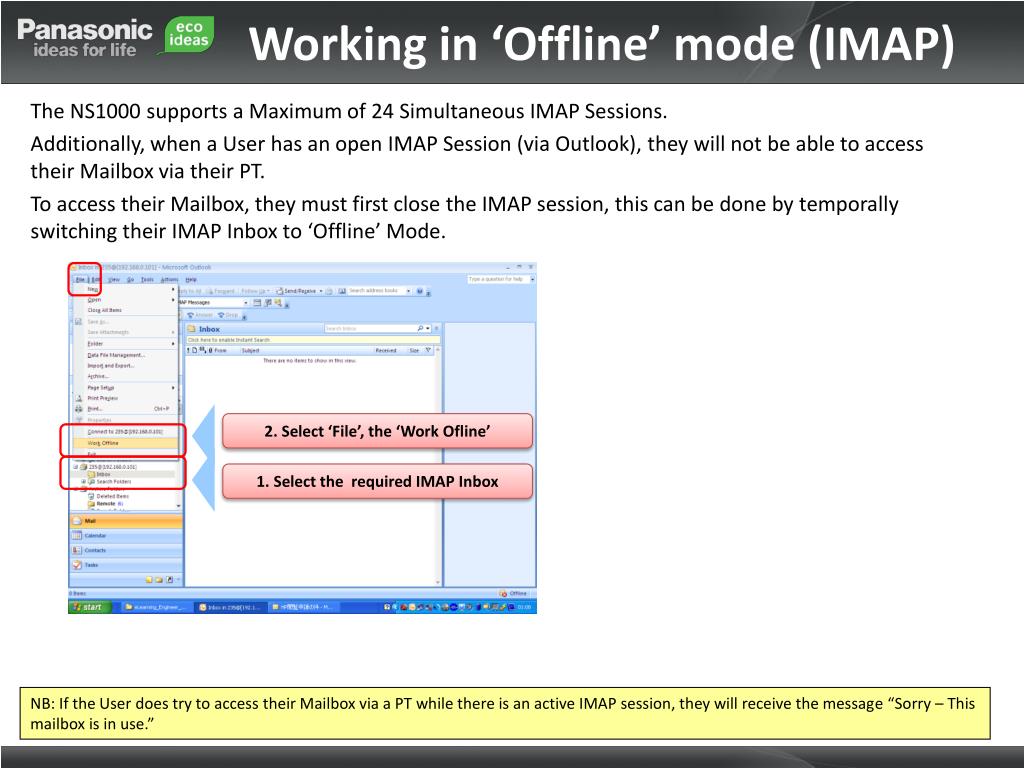This screenshot has width=1024, height=768.
Task: Switch to the Mail navigation pane
Action: tap(126, 521)
